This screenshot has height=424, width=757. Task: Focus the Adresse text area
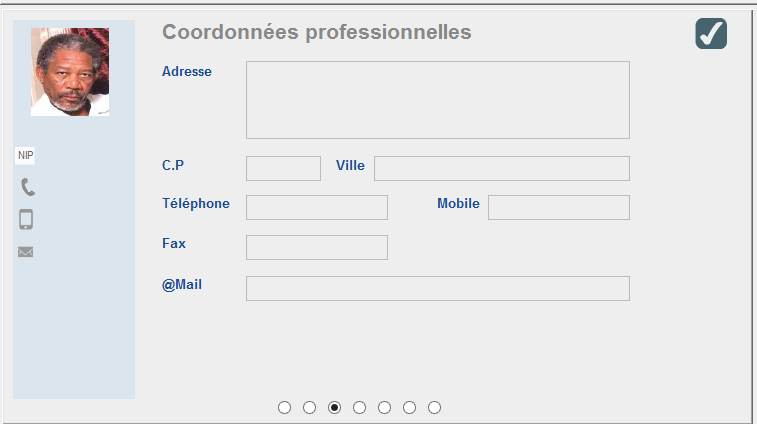[x=438, y=100]
